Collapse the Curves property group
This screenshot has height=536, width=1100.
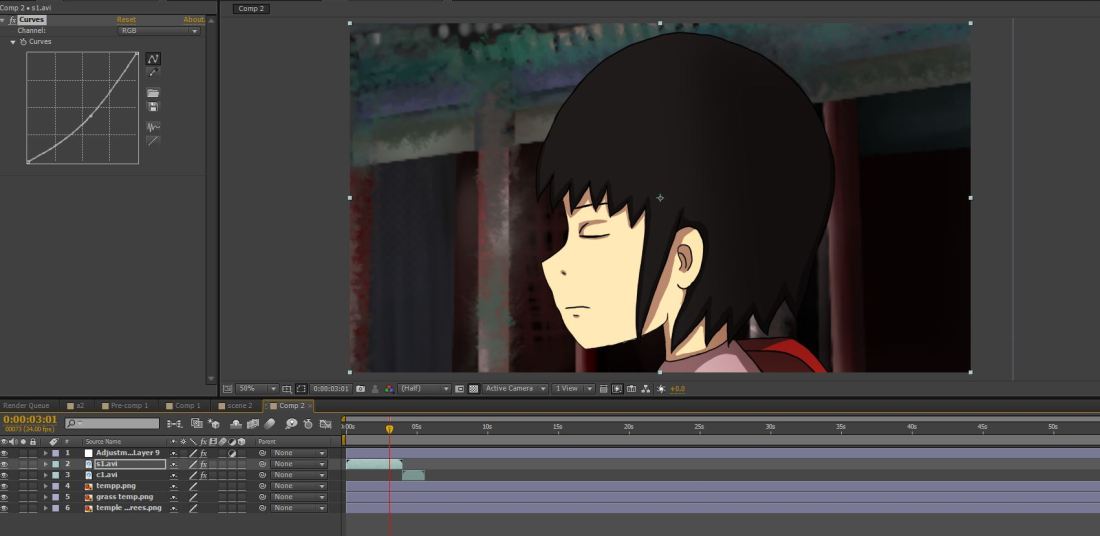click(13, 42)
